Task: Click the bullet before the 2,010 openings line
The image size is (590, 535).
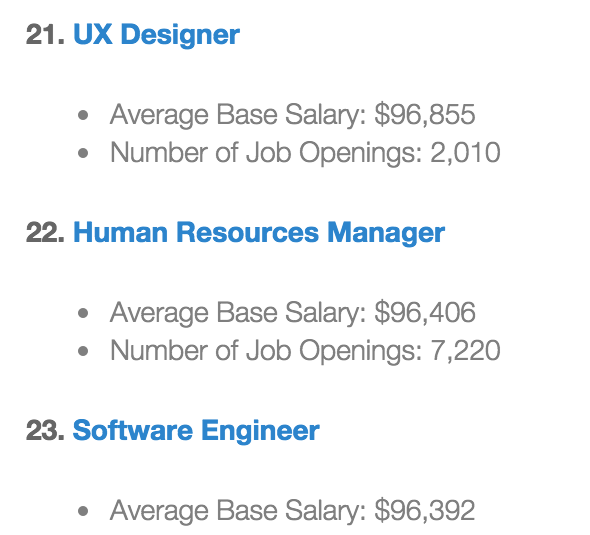Action: (83, 153)
